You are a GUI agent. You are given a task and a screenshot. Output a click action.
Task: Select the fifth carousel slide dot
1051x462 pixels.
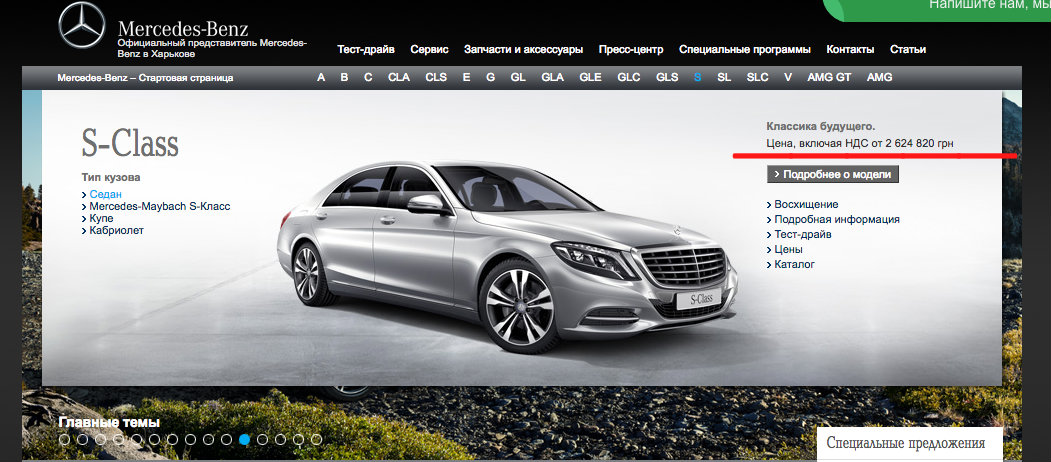(x=137, y=440)
